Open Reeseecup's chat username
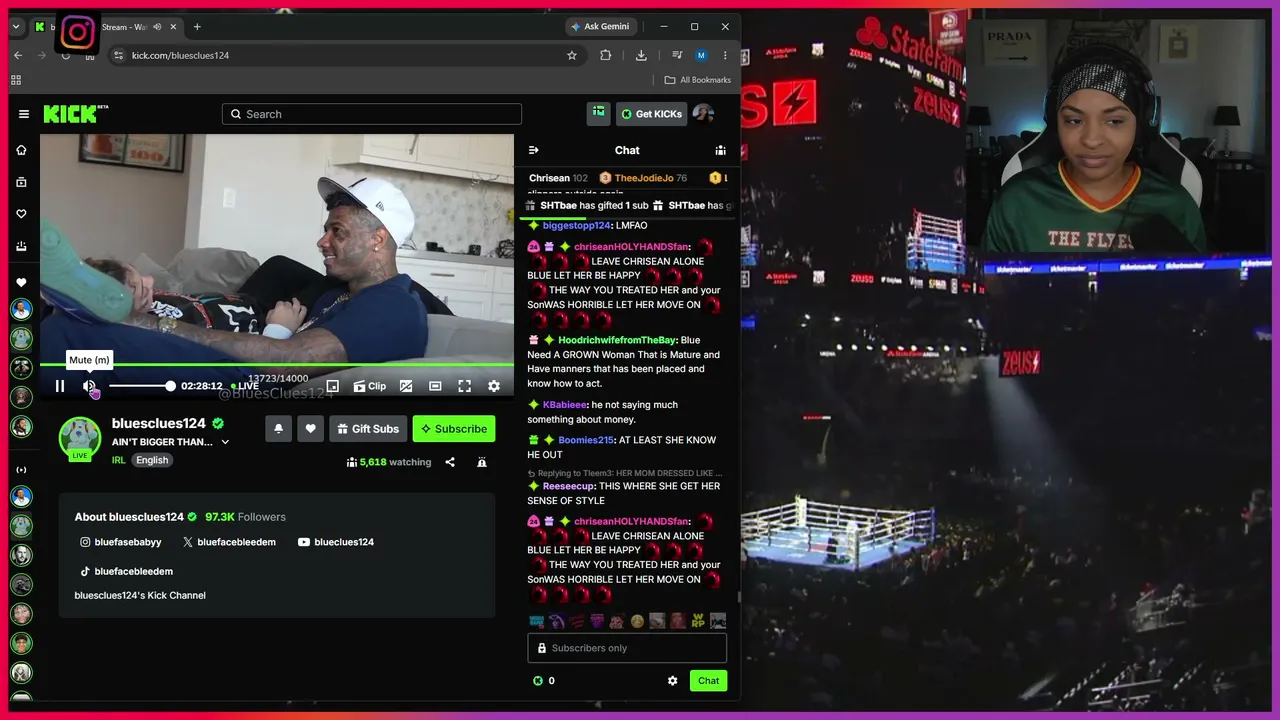The width and height of the screenshot is (1280, 720). (x=569, y=486)
